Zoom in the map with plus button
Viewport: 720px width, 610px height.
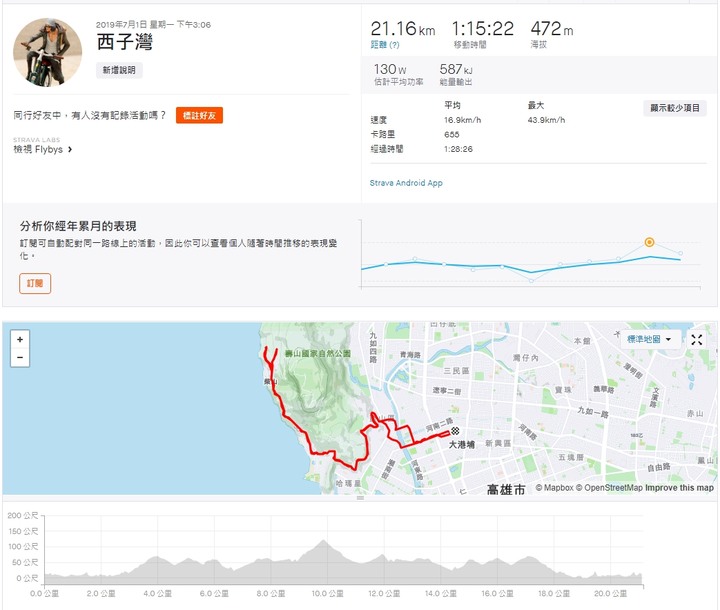(x=20, y=339)
